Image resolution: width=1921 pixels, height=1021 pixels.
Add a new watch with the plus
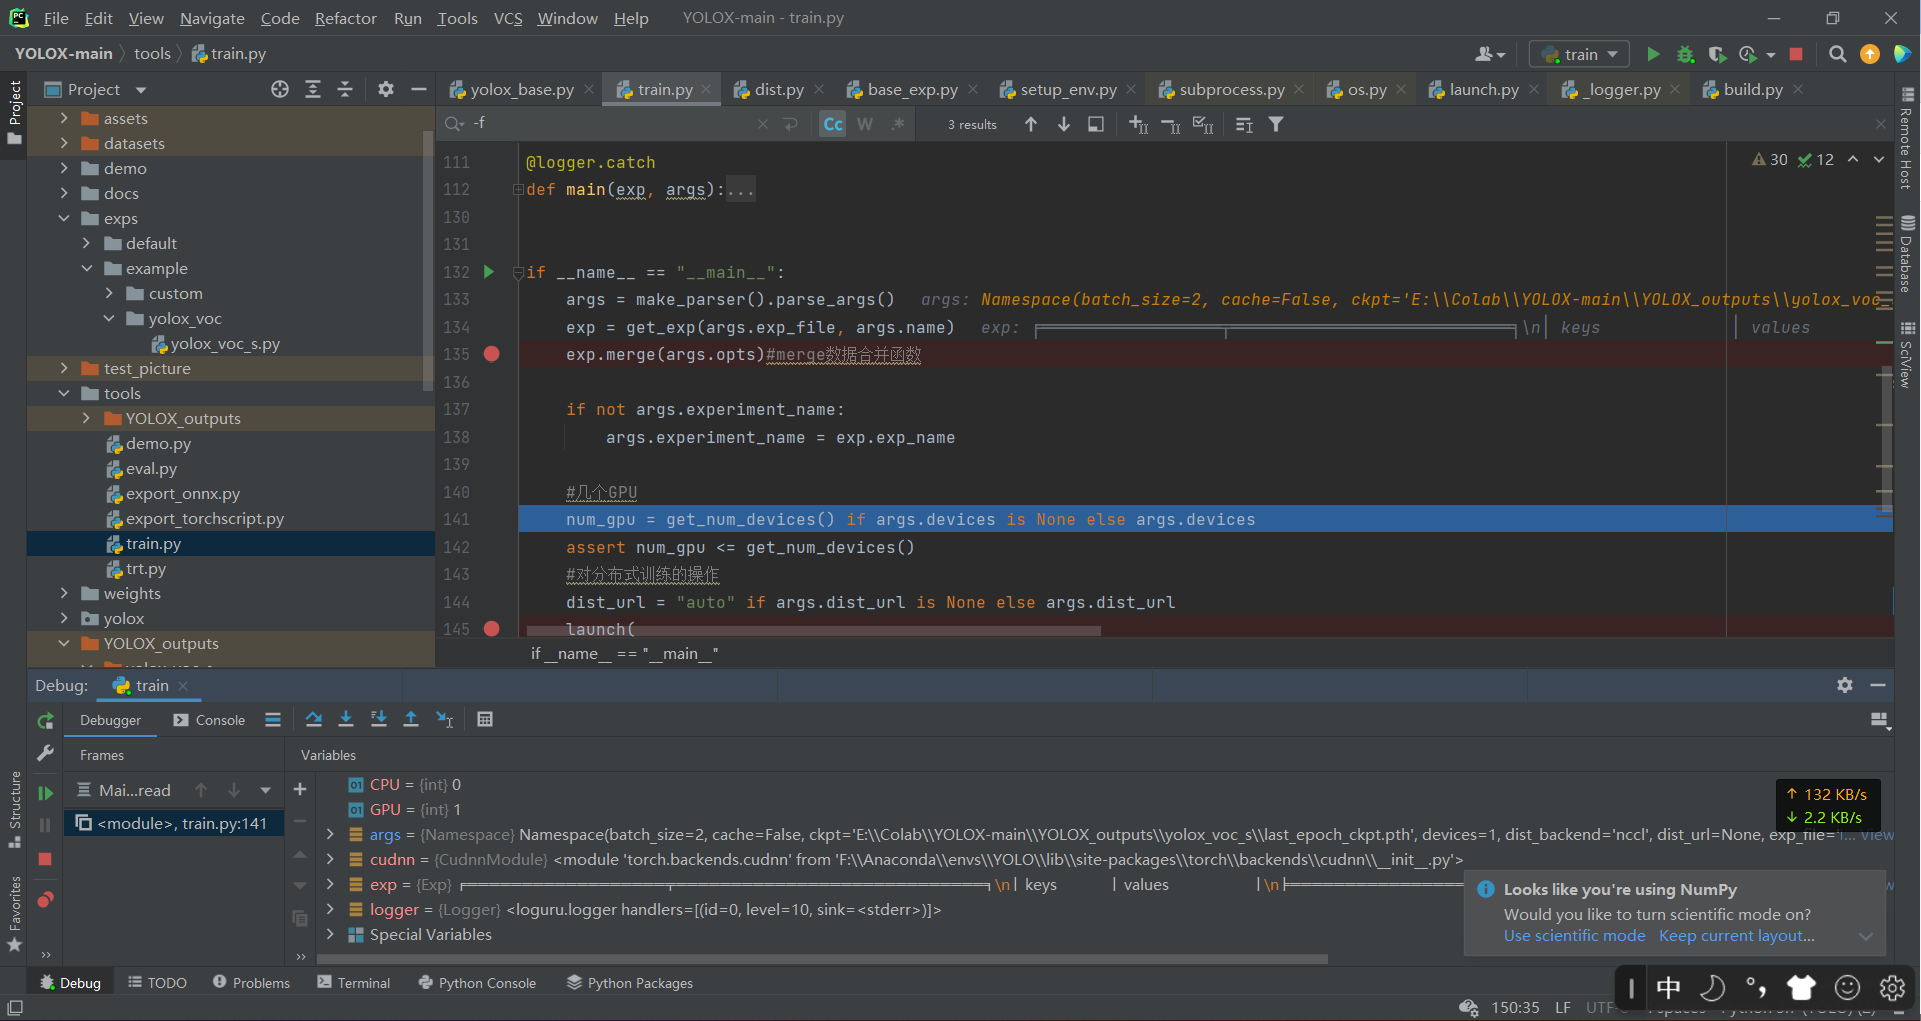[299, 789]
